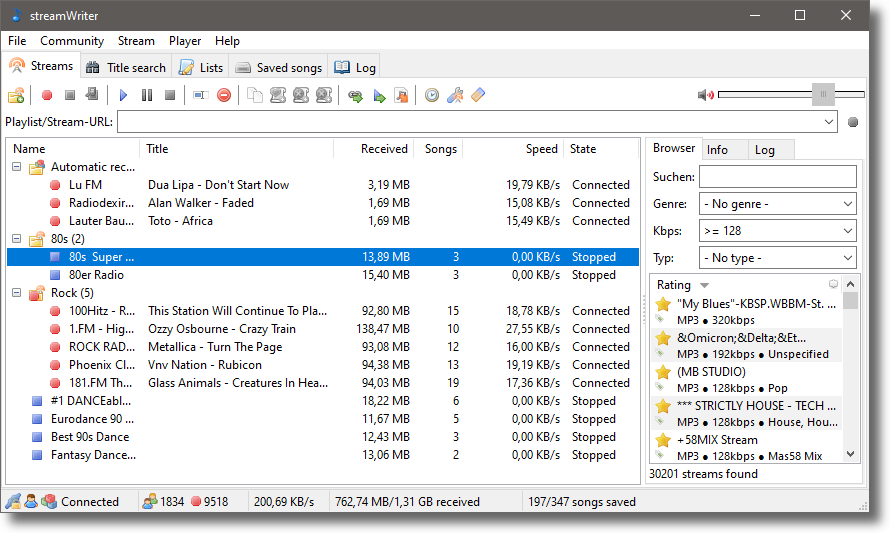
Task: Open the Community menu
Action: pos(72,41)
